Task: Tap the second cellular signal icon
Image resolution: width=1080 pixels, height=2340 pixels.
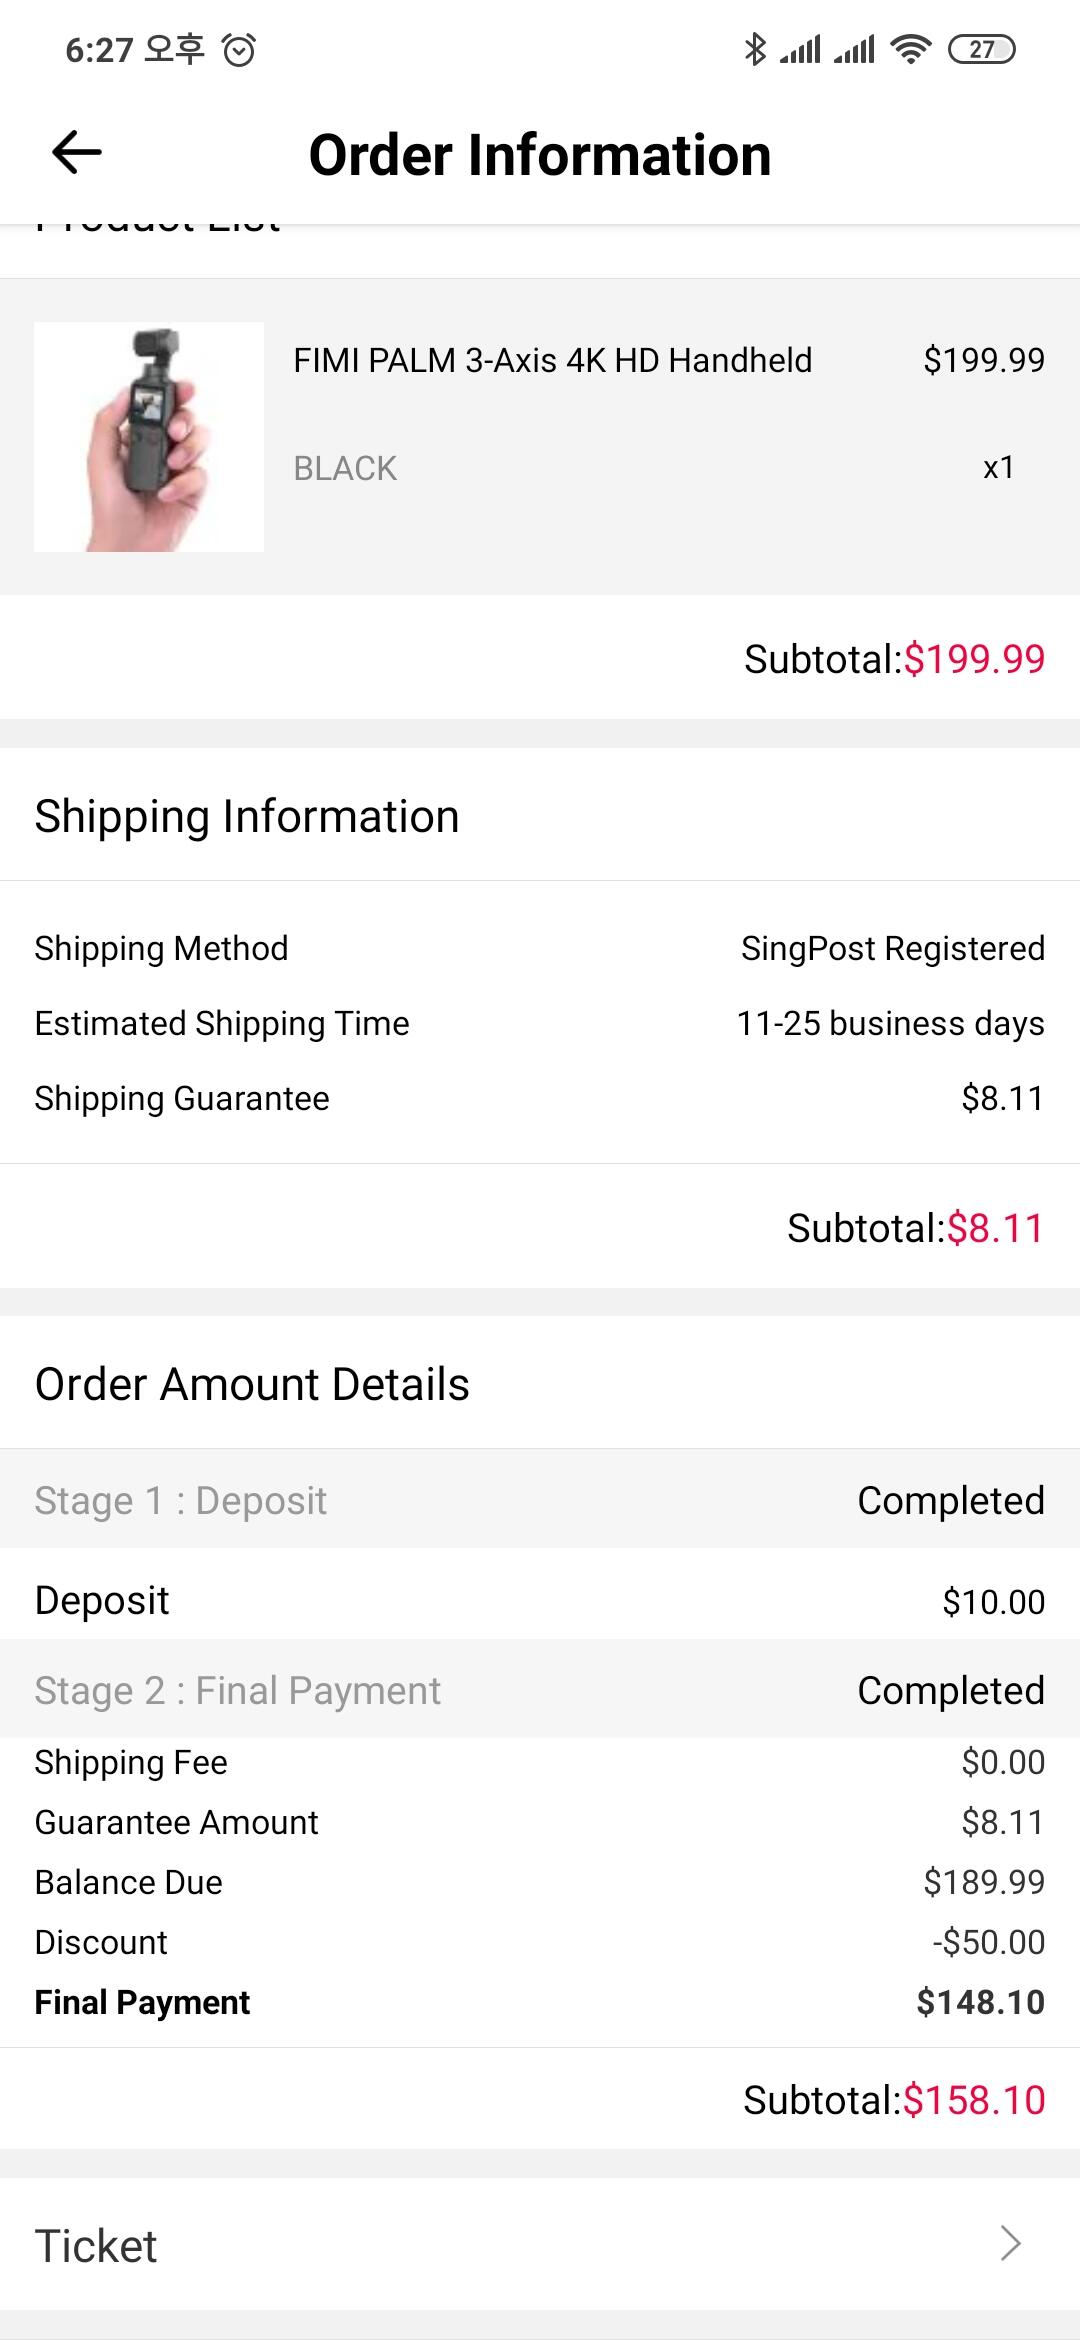Action: [854, 48]
